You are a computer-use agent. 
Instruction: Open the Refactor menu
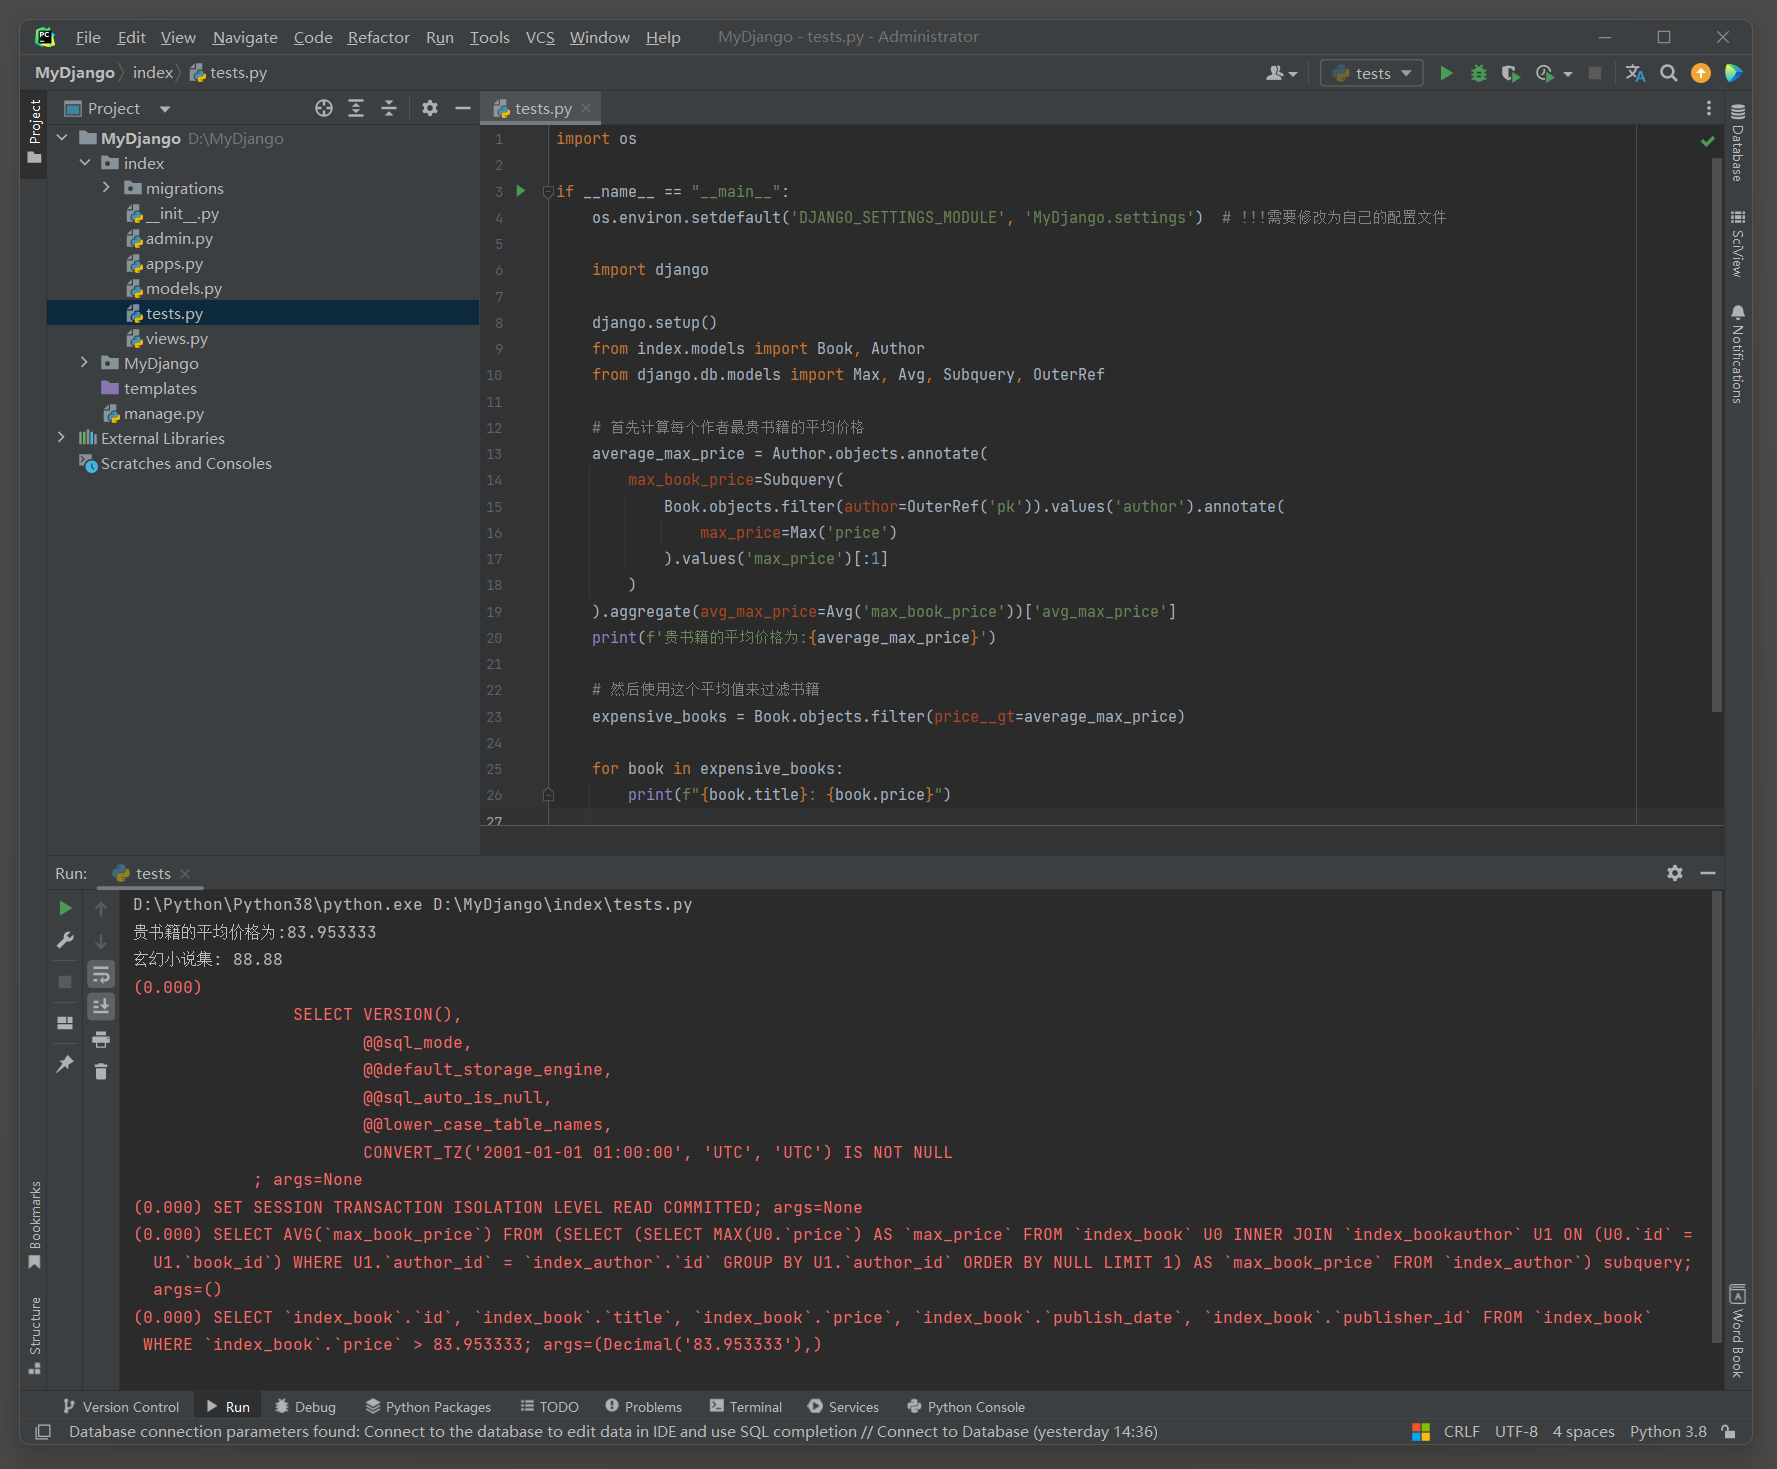[378, 37]
